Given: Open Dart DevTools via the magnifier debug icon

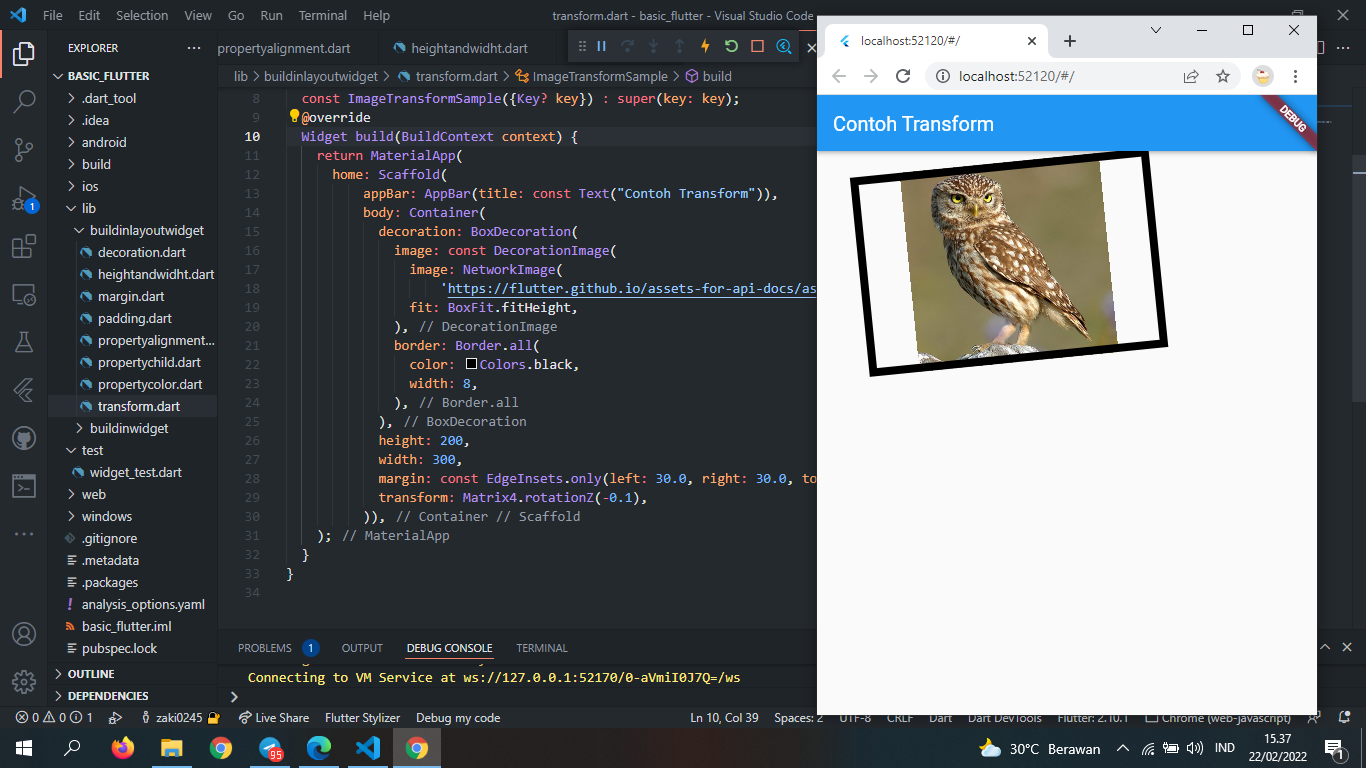Looking at the screenshot, I should (x=786, y=46).
